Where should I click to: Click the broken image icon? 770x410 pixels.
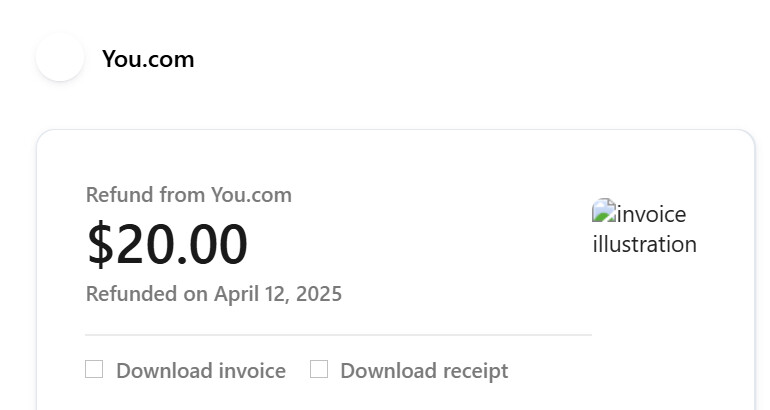coord(601,210)
